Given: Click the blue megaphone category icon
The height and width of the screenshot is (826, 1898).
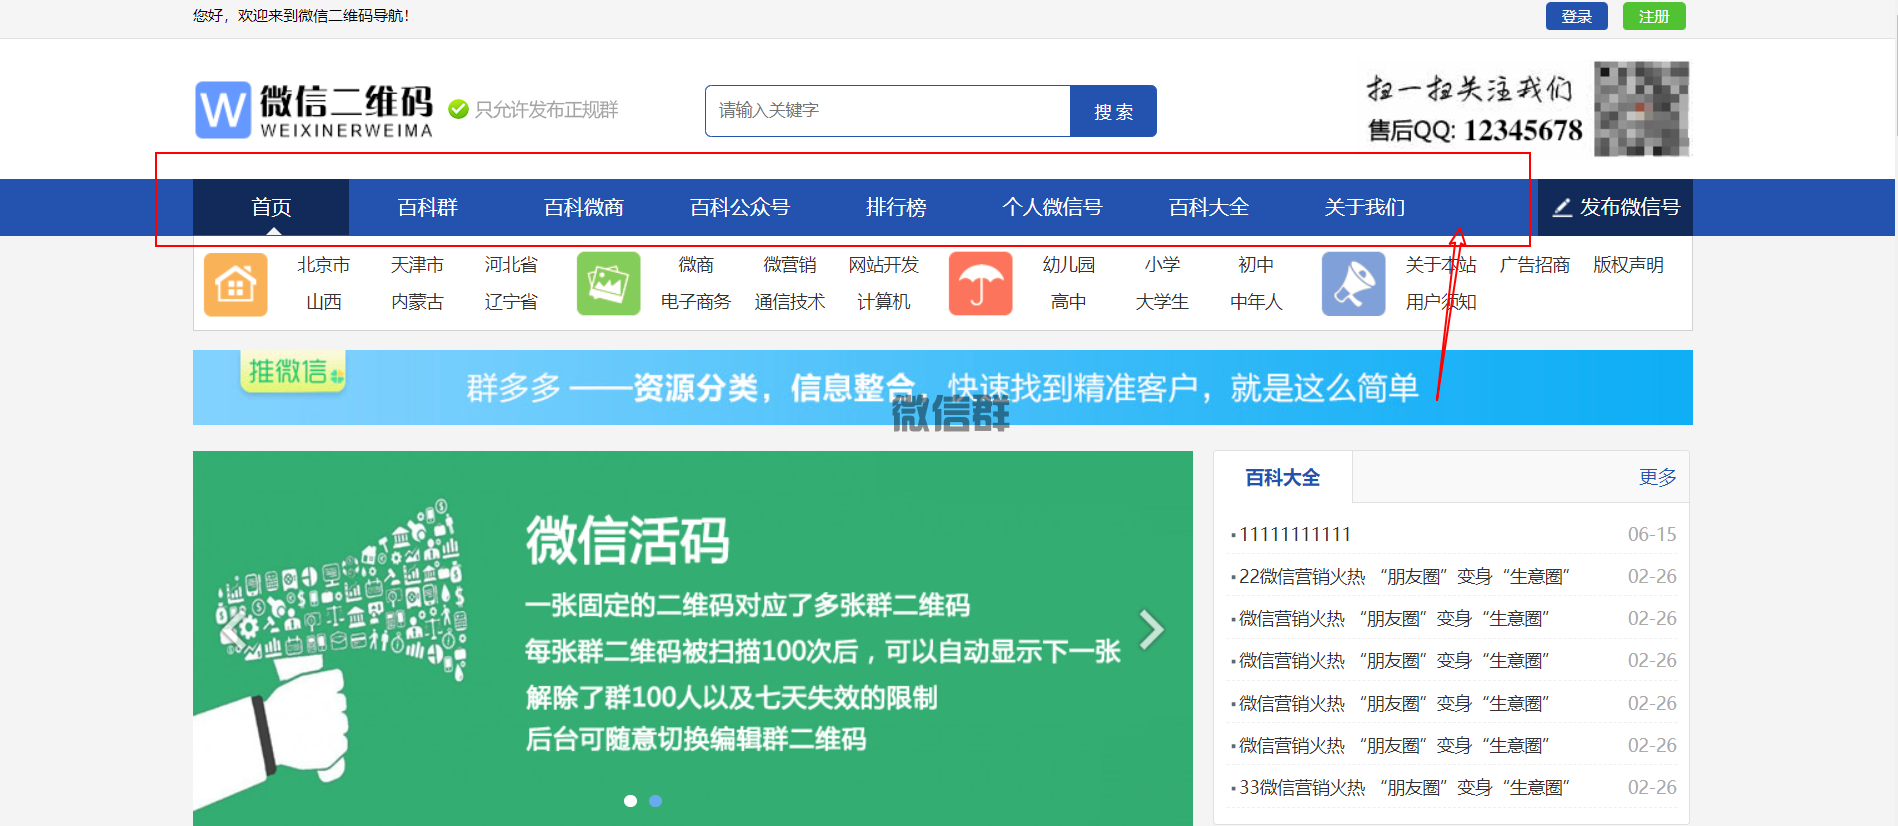Looking at the screenshot, I should (1353, 284).
